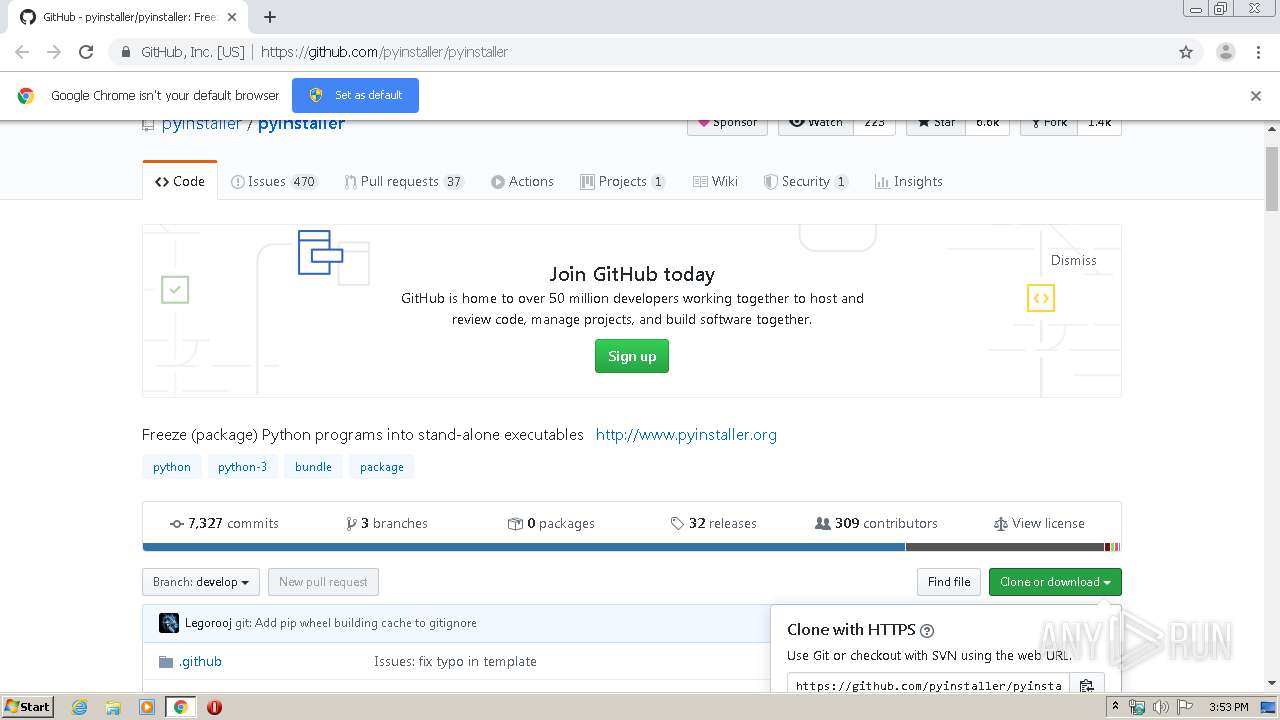Click the bundle topic tag
The height and width of the screenshot is (720, 1280).
pos(313,467)
